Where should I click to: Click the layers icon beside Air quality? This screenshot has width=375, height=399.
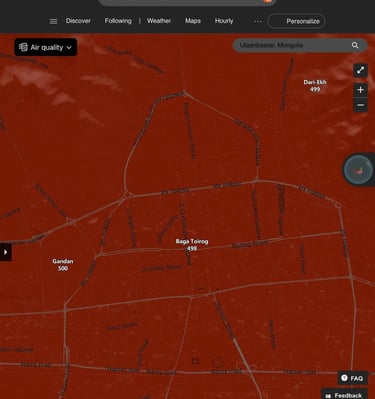coord(23,47)
